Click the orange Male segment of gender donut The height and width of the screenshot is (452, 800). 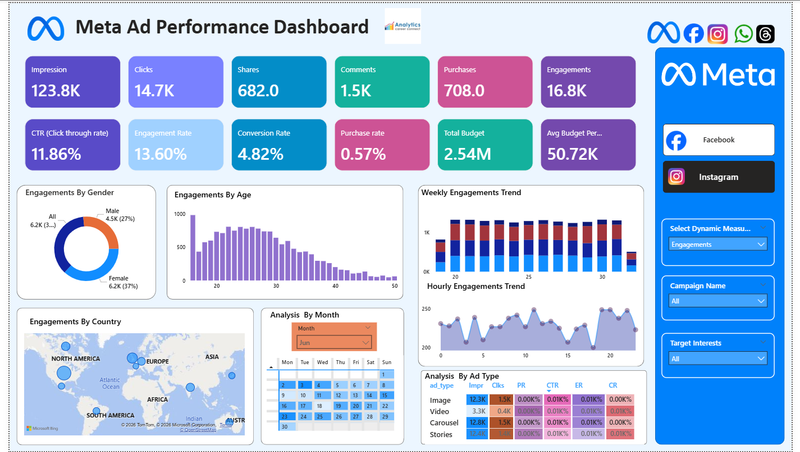coord(106,228)
